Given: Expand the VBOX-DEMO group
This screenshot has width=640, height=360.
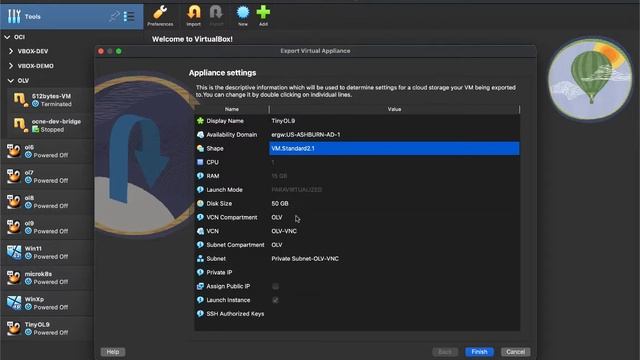Looking at the screenshot, I should [11, 66].
